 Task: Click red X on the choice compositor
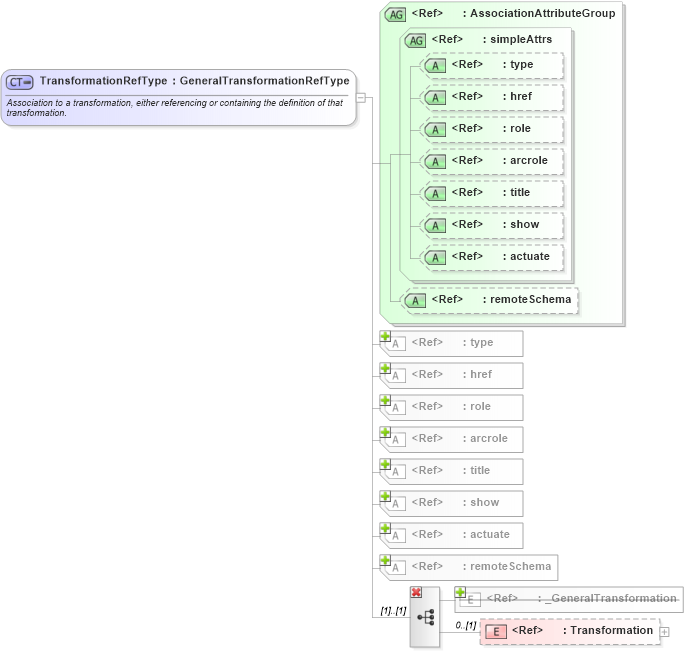(416, 592)
